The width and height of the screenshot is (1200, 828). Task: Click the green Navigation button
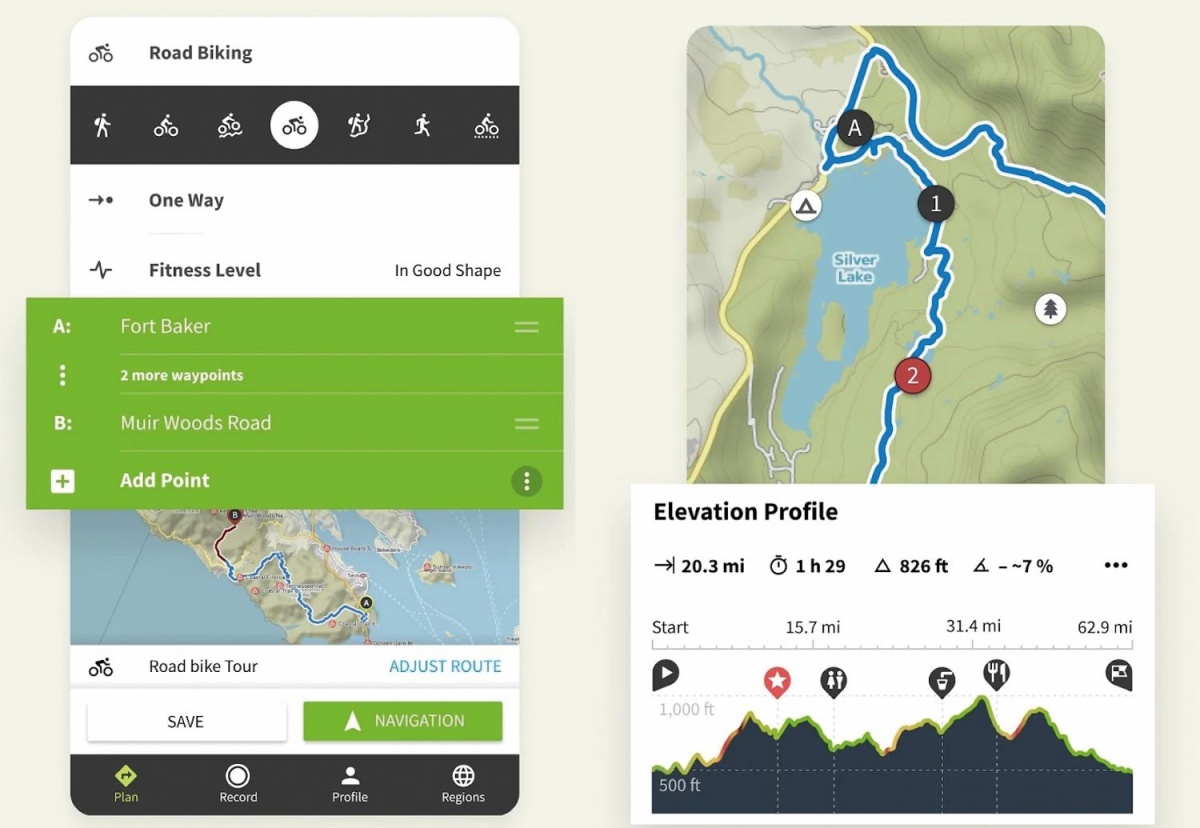click(x=403, y=721)
